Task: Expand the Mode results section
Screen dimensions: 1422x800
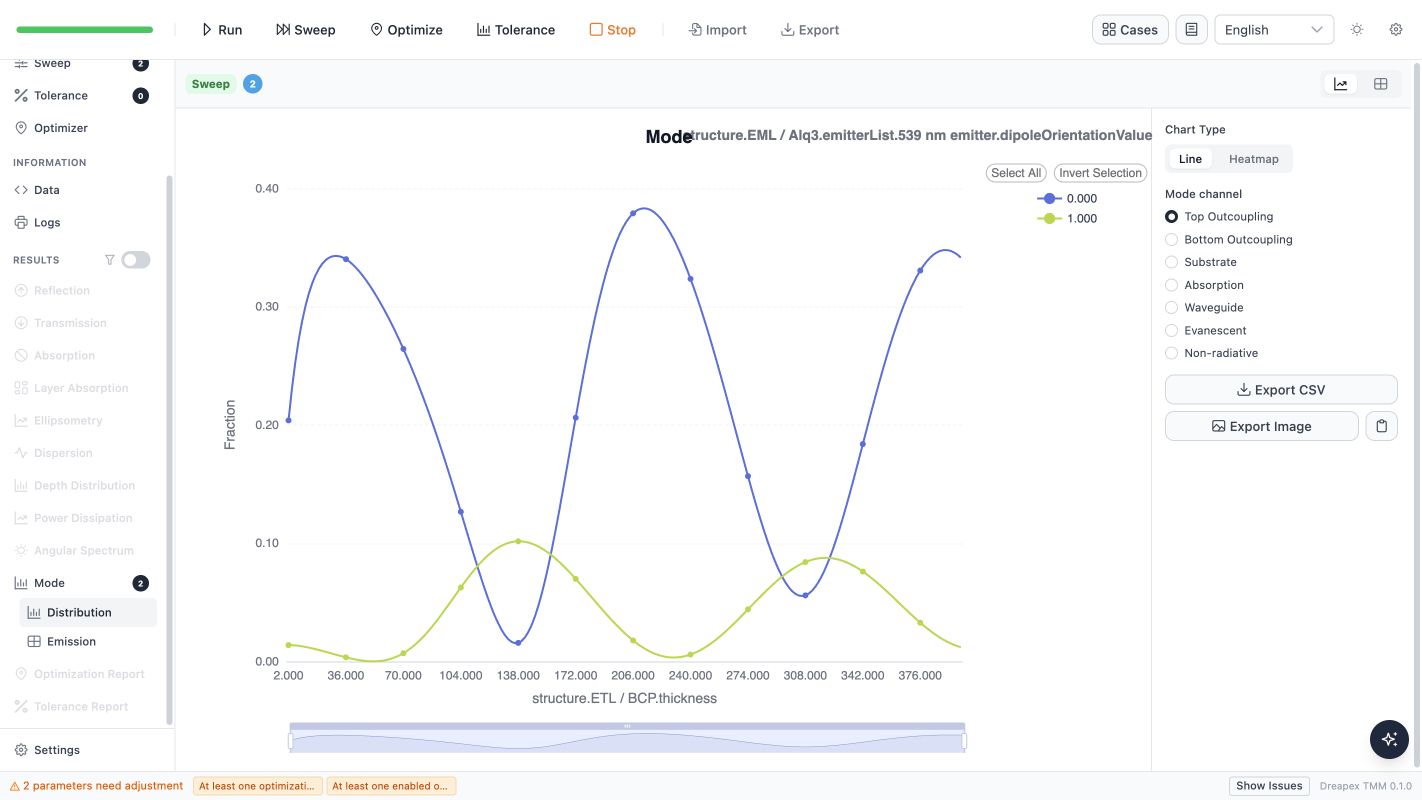Action: point(80,583)
